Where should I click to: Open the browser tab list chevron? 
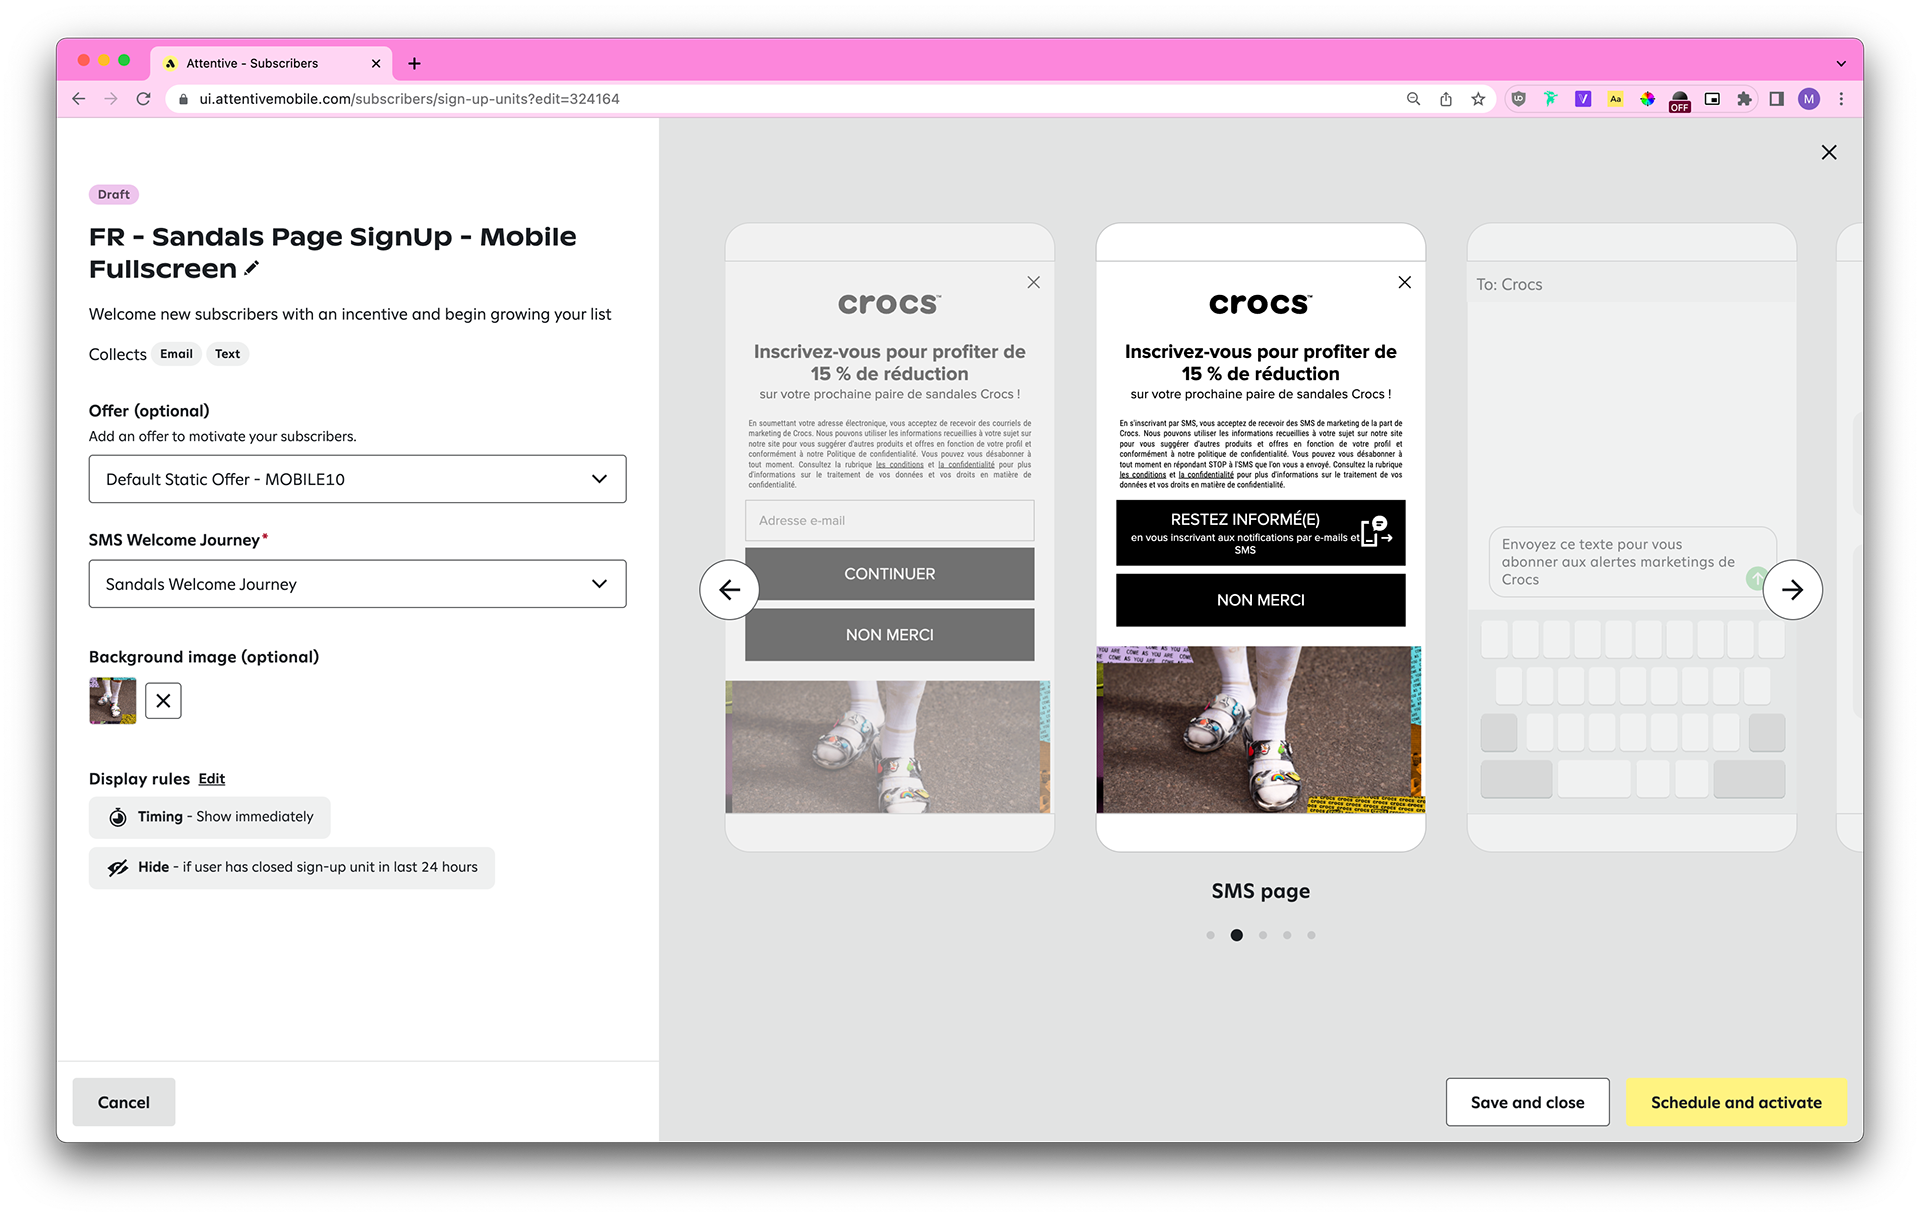(x=1841, y=63)
